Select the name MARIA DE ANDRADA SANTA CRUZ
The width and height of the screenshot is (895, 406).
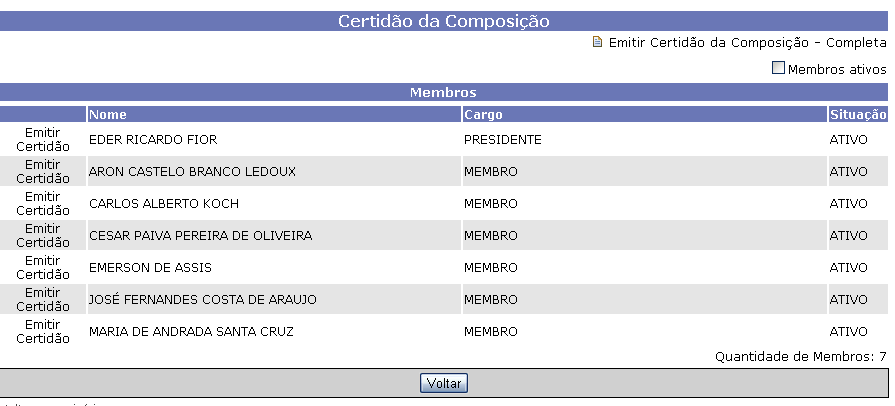[191, 332]
